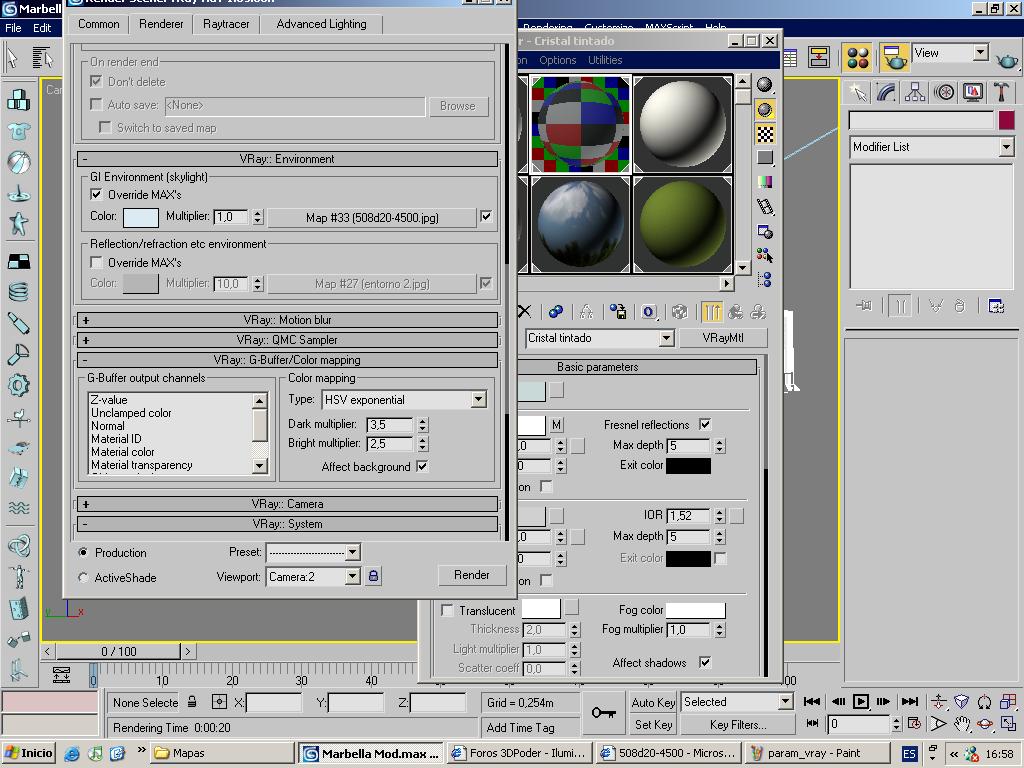Image resolution: width=1024 pixels, height=768 pixels.
Task: Open the Edit menu
Action: coord(42,28)
